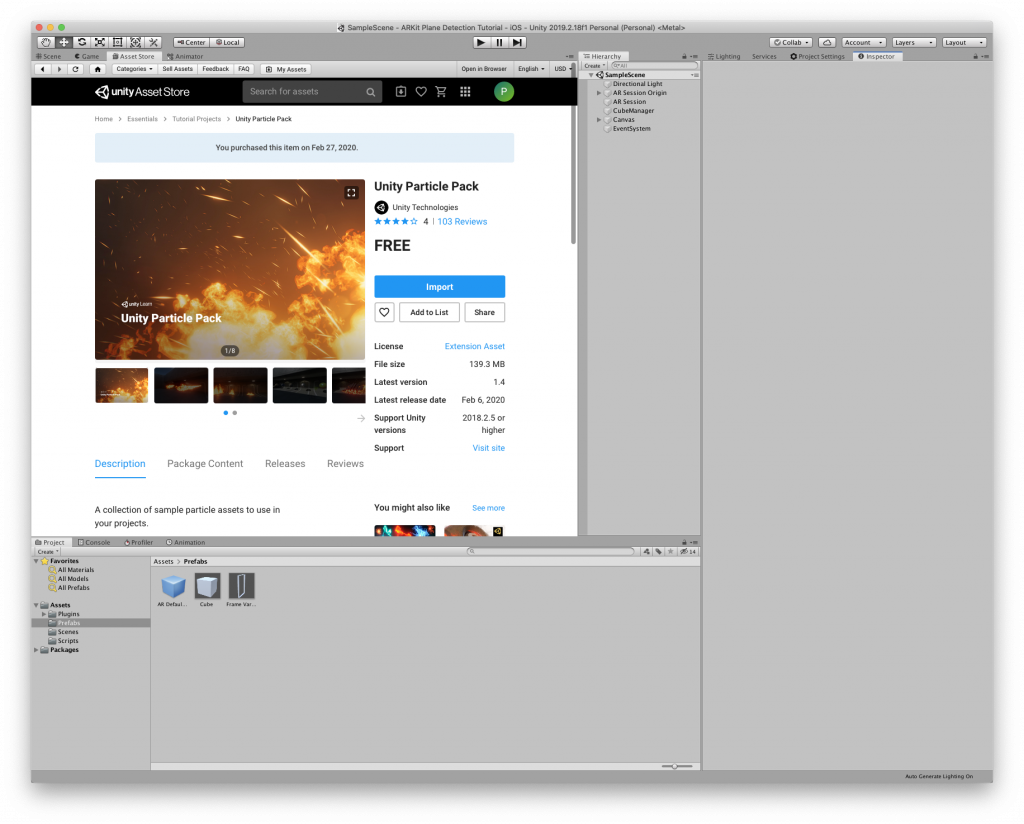Click the blue Import button
Screen dimensions: 1024x824
[x=440, y=287]
